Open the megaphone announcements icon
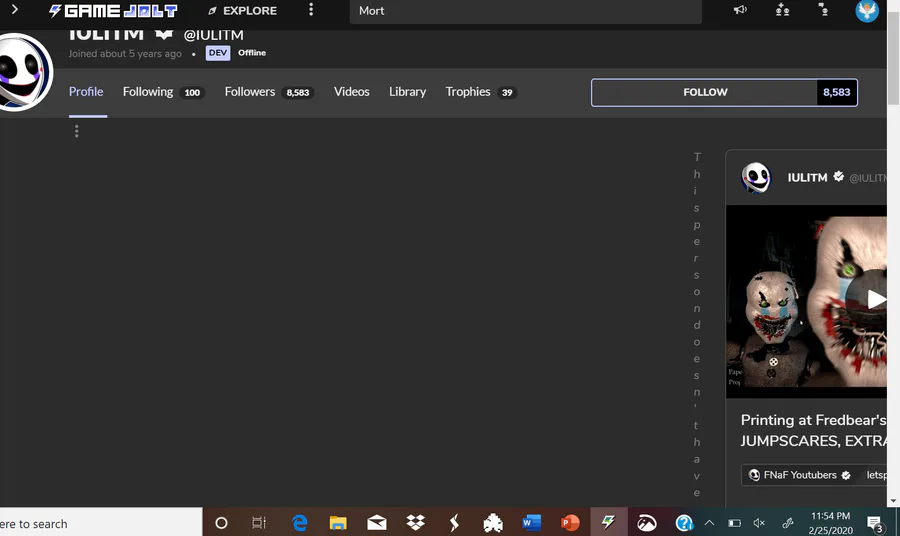The width and height of the screenshot is (900, 536). click(x=740, y=10)
